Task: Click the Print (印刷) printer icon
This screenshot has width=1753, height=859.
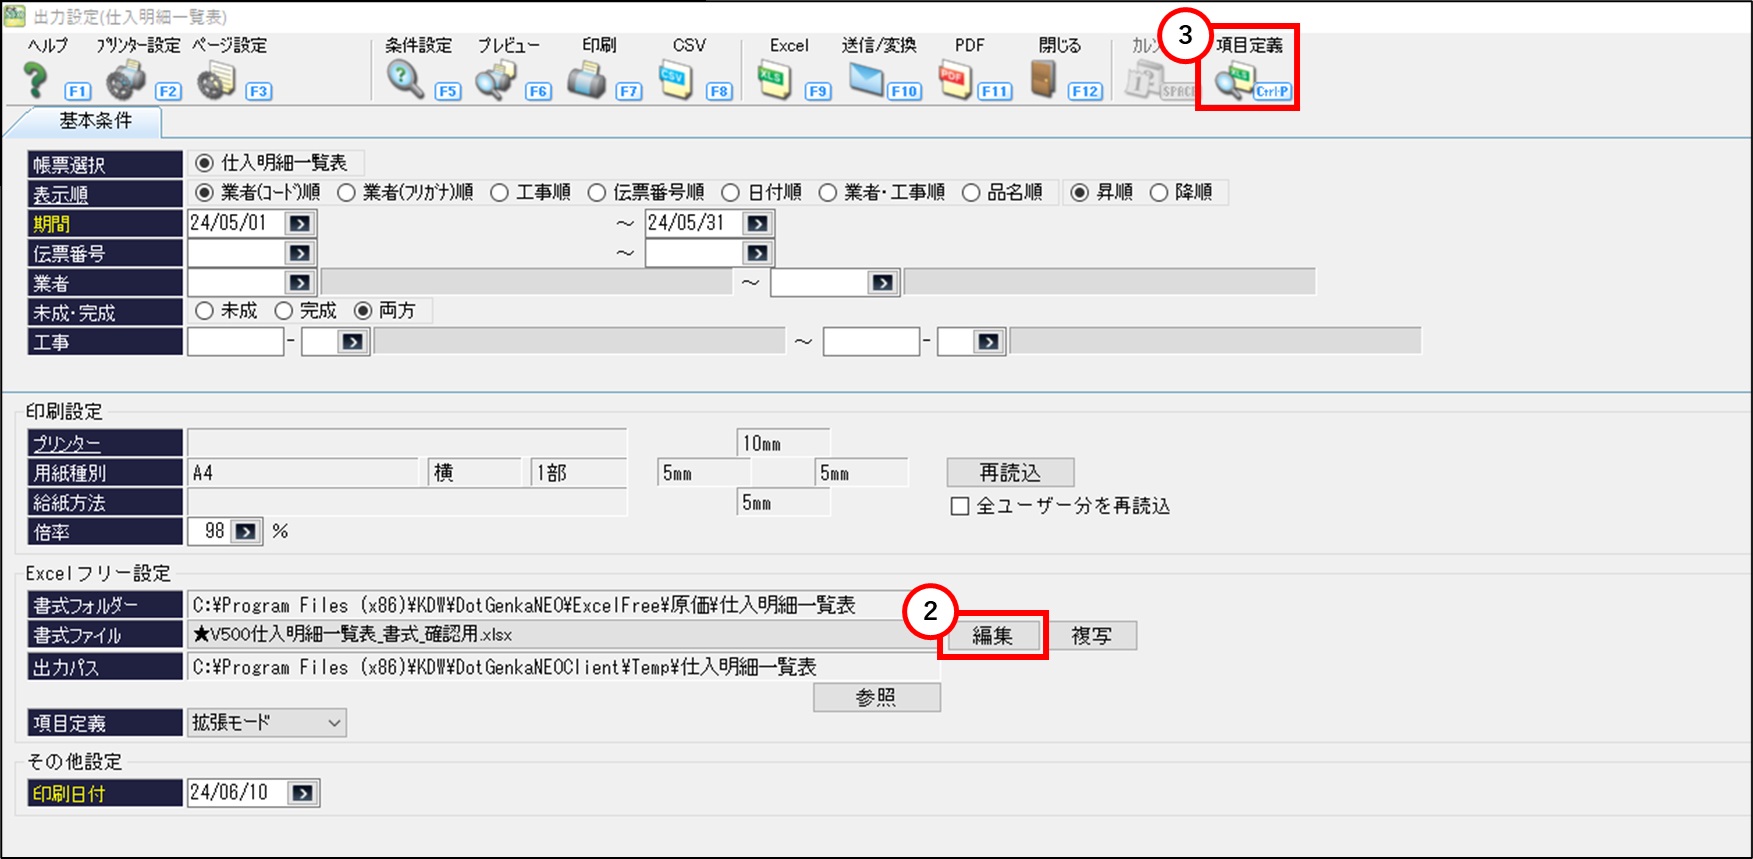Action: [x=586, y=80]
